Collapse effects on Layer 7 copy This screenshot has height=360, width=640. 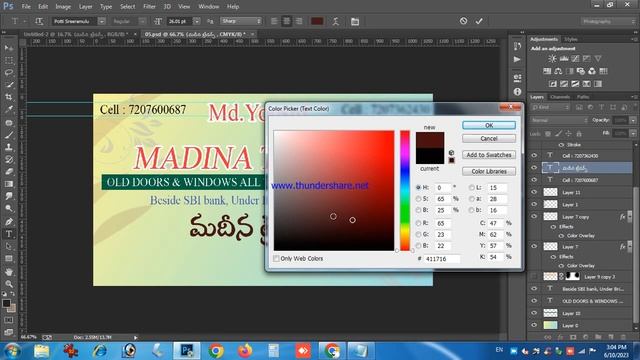[630, 216]
